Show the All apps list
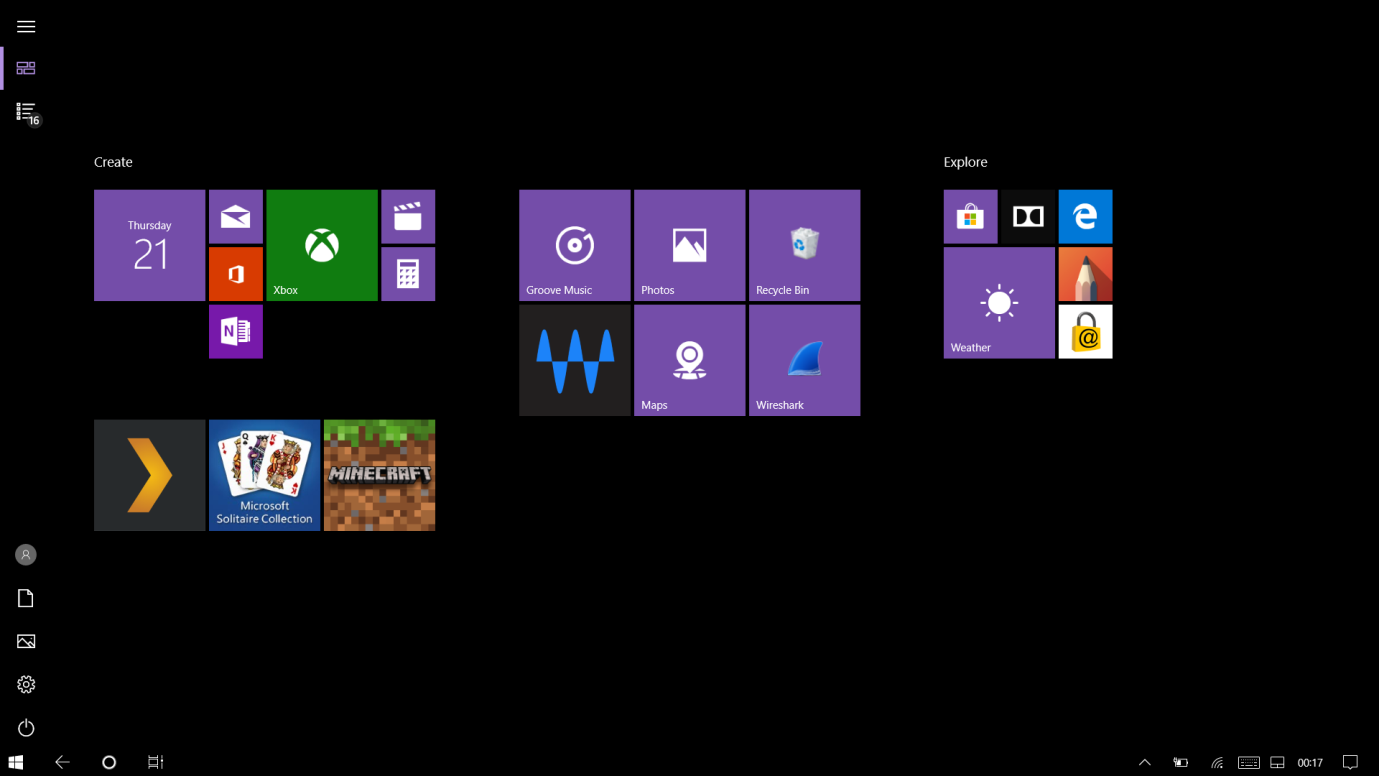 point(26,111)
